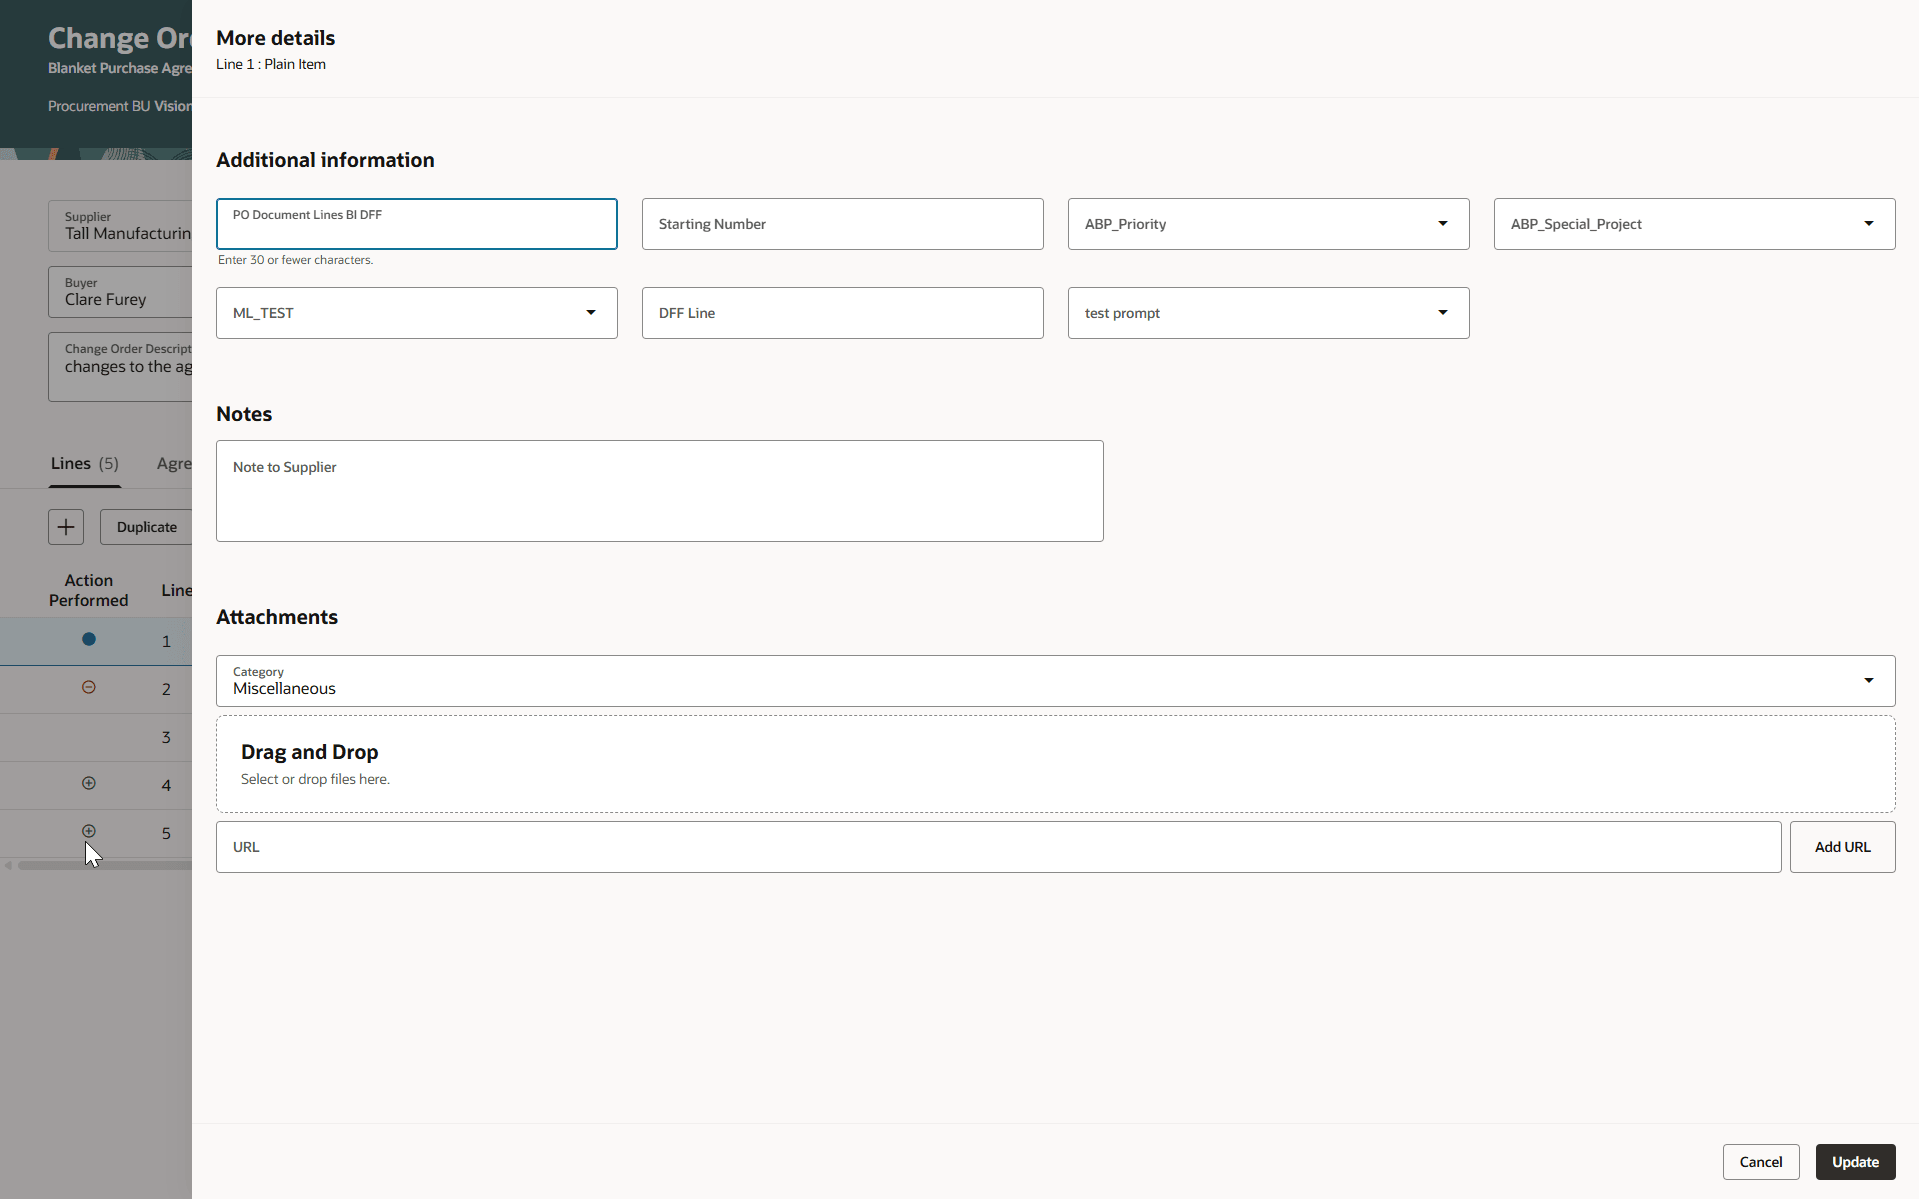Select the Drag and Drop files area
The height and width of the screenshot is (1199, 1919).
tap(1055, 764)
